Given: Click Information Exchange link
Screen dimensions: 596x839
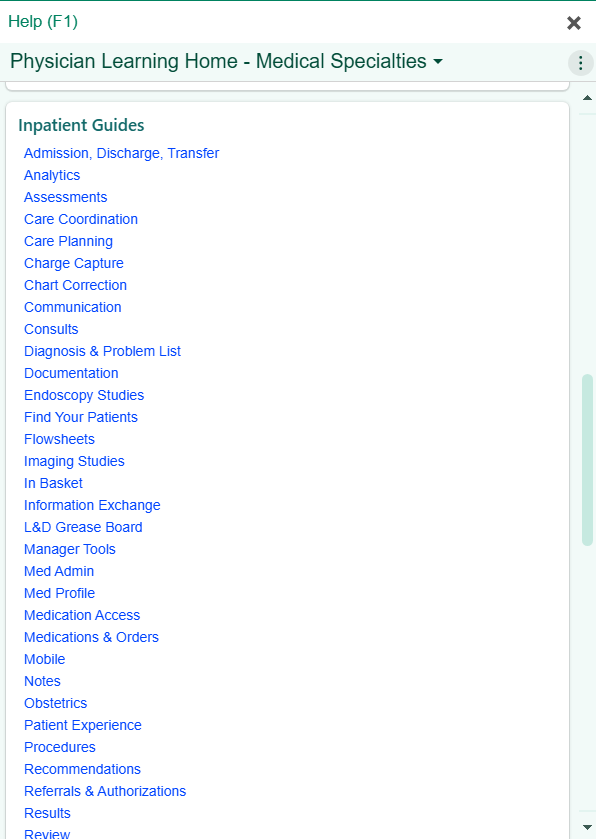Looking at the screenshot, I should (x=92, y=504).
